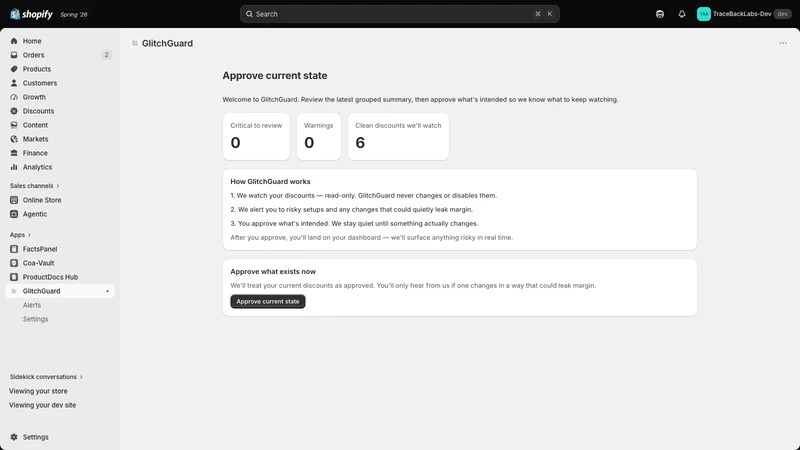The image size is (800, 450).
Task: Click the Products tag icon
Action: click(14, 69)
